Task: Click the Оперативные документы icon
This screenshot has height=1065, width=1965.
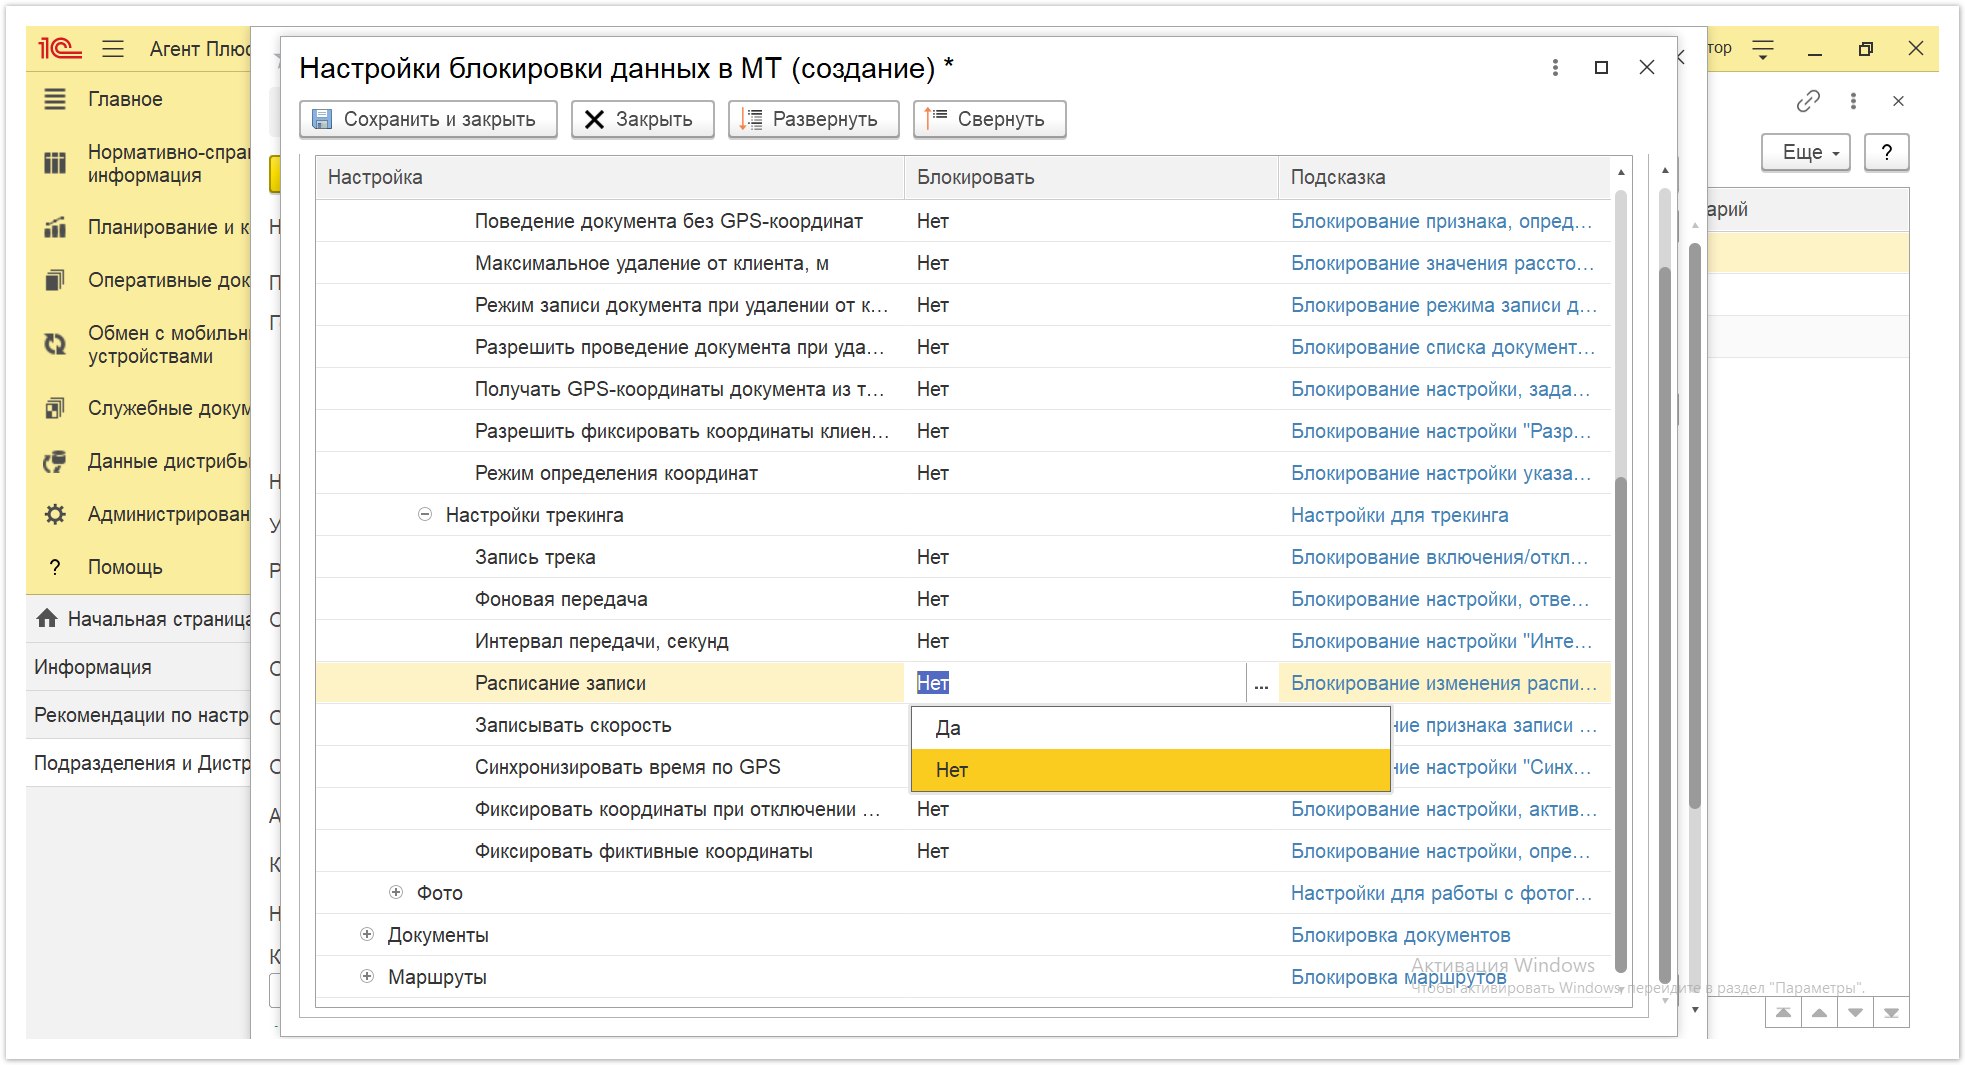Action: [x=55, y=280]
